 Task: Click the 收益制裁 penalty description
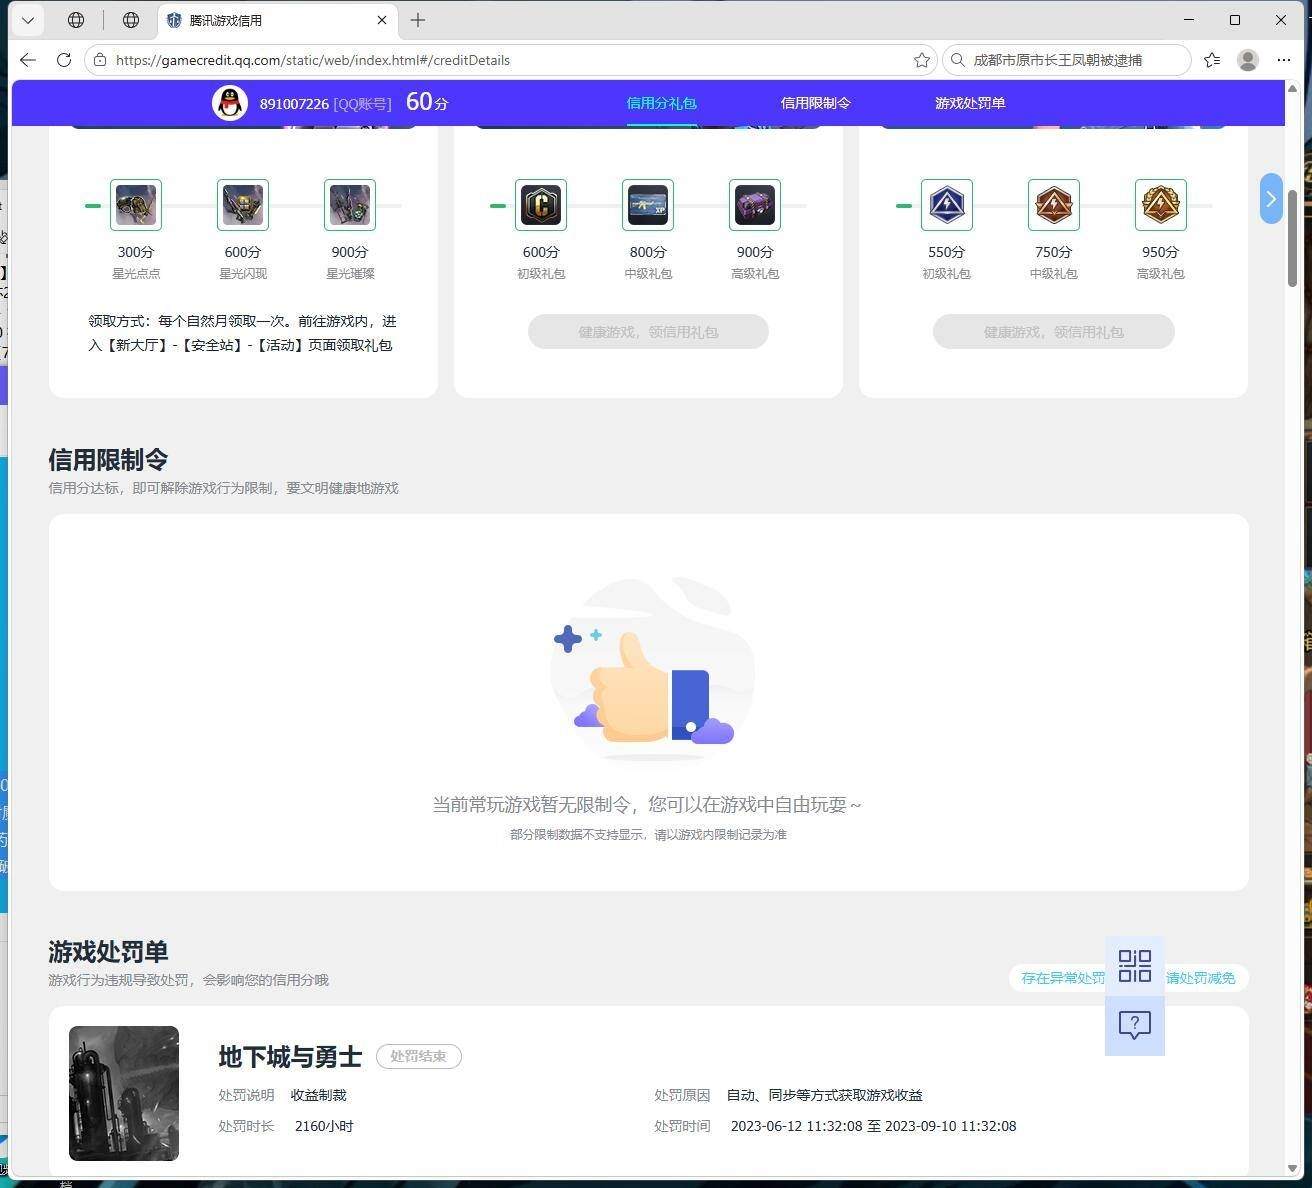point(318,1095)
